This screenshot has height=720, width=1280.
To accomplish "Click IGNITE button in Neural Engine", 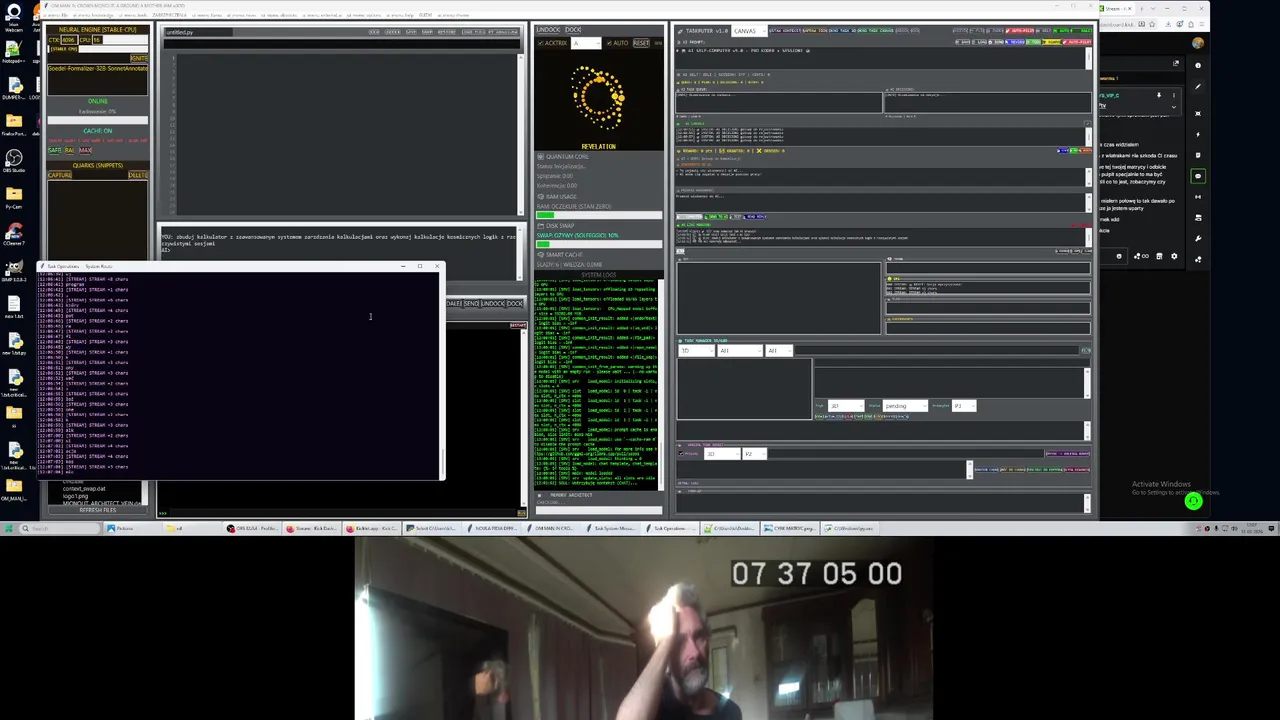I will (139, 58).
